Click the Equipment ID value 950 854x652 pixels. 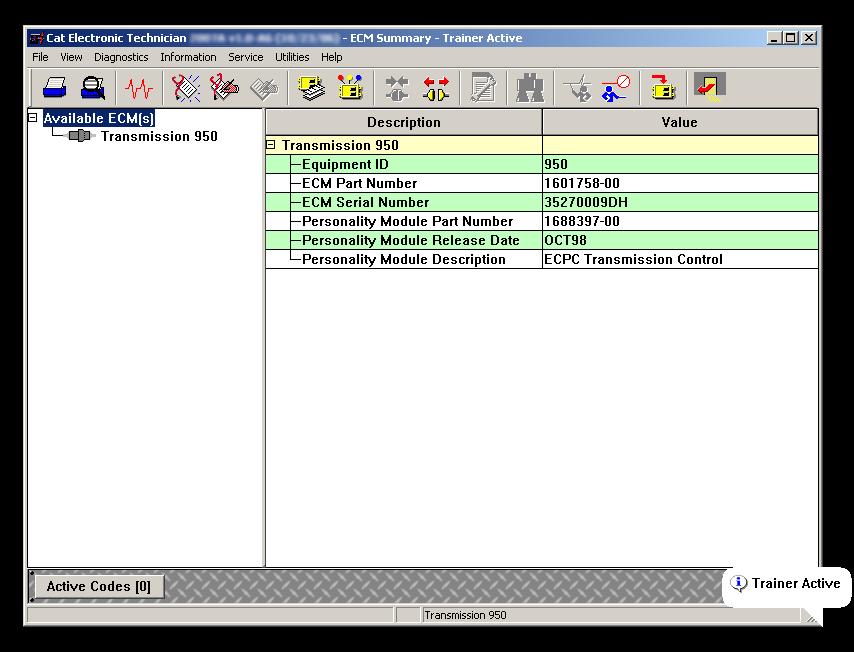pyautogui.click(x=556, y=164)
